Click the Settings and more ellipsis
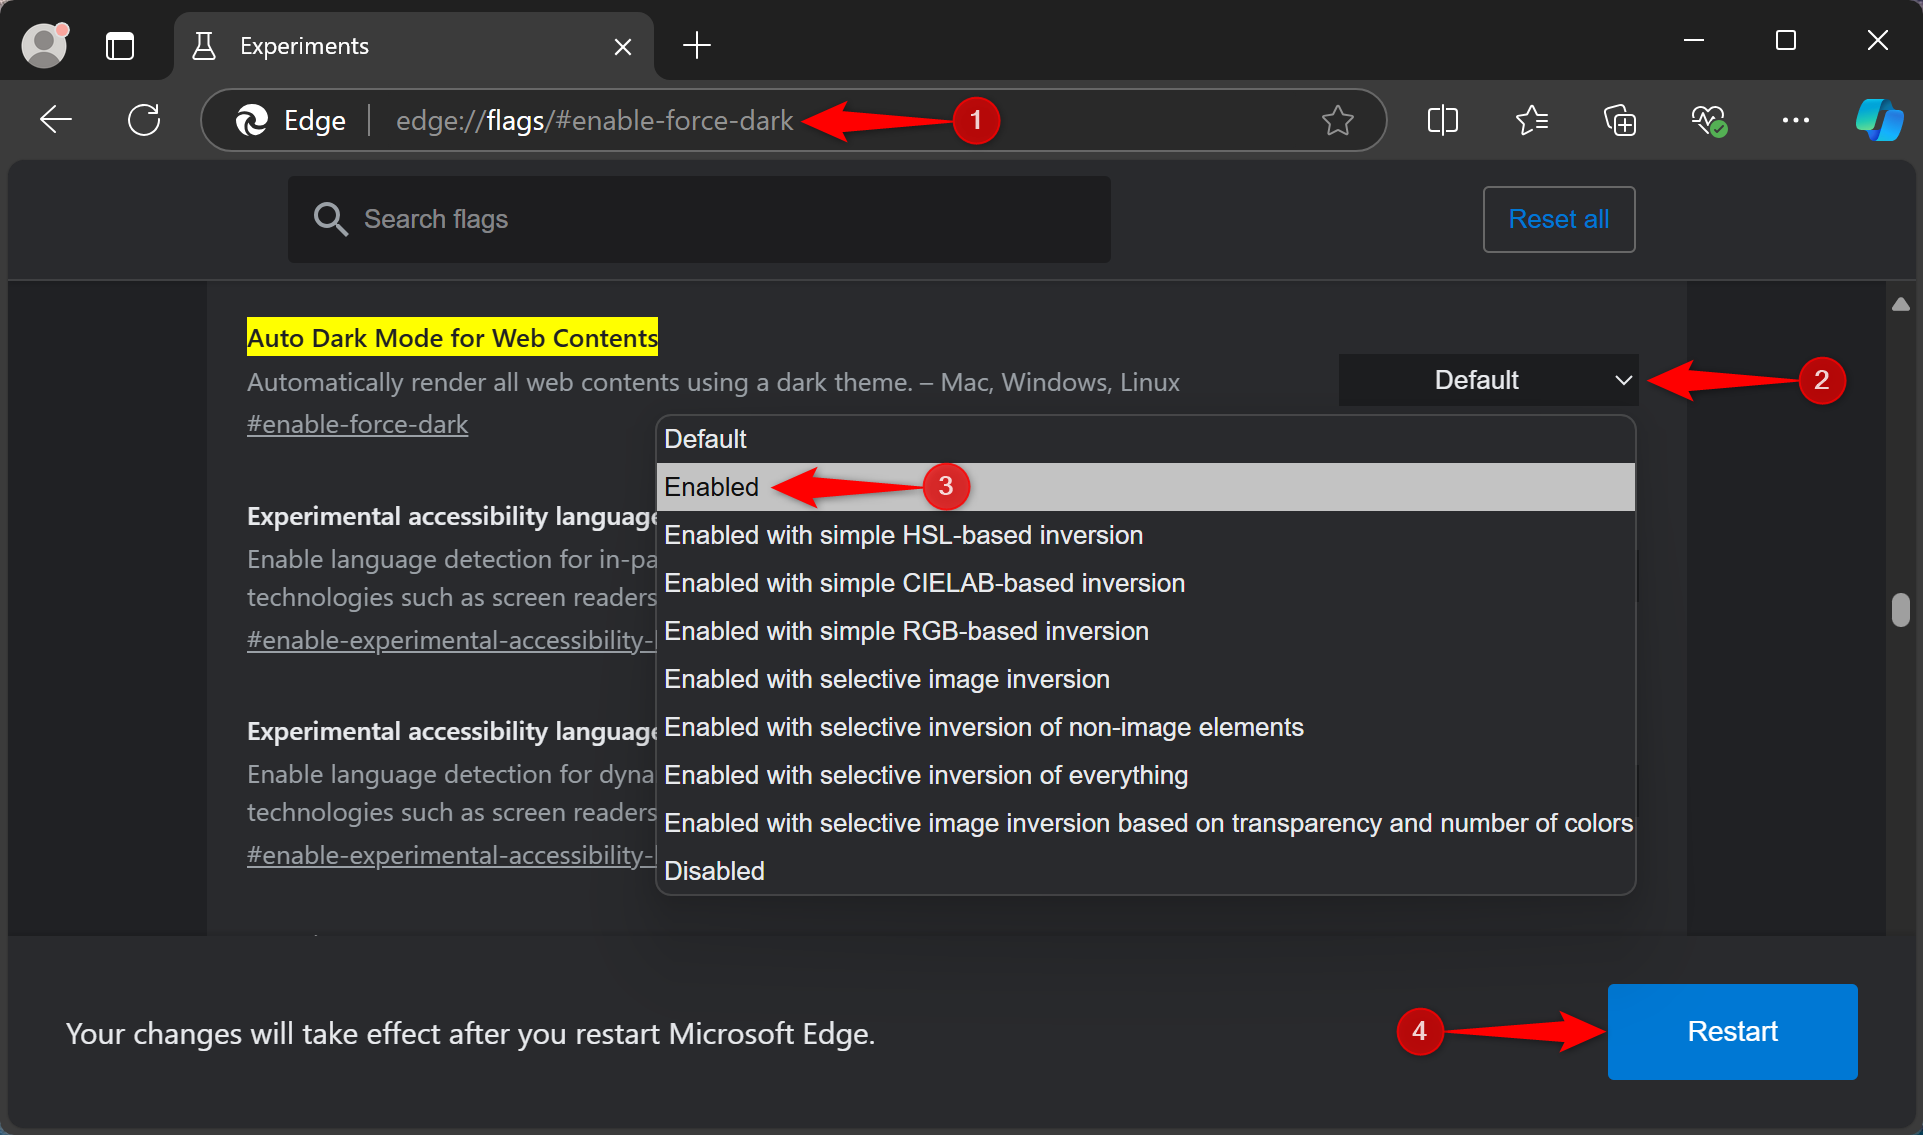This screenshot has width=1923, height=1135. point(1795,120)
